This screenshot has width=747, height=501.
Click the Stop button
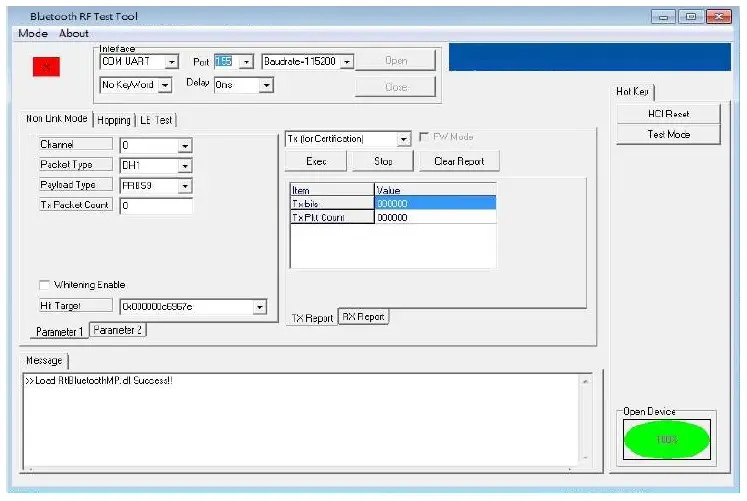[x=383, y=161]
